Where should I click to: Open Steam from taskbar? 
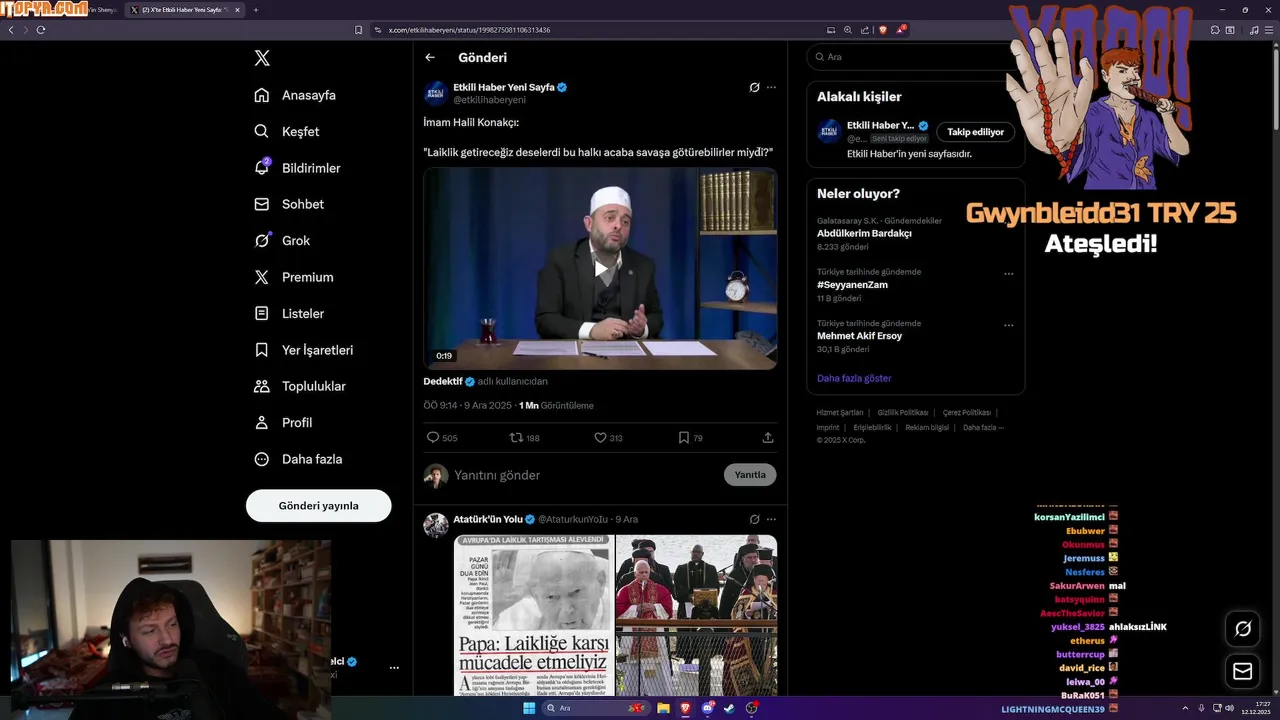point(729,708)
